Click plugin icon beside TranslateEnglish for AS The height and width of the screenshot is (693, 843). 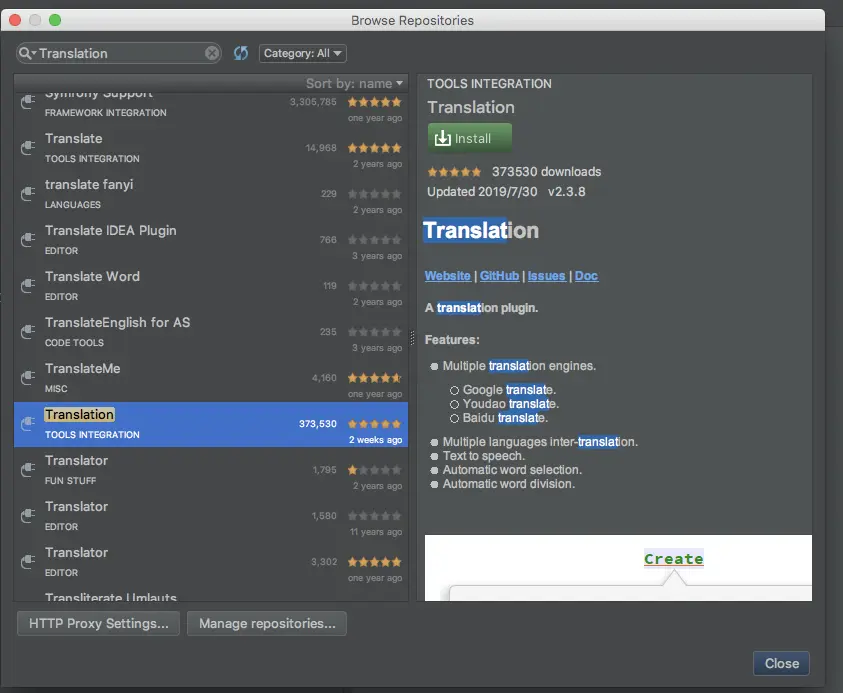point(27,332)
